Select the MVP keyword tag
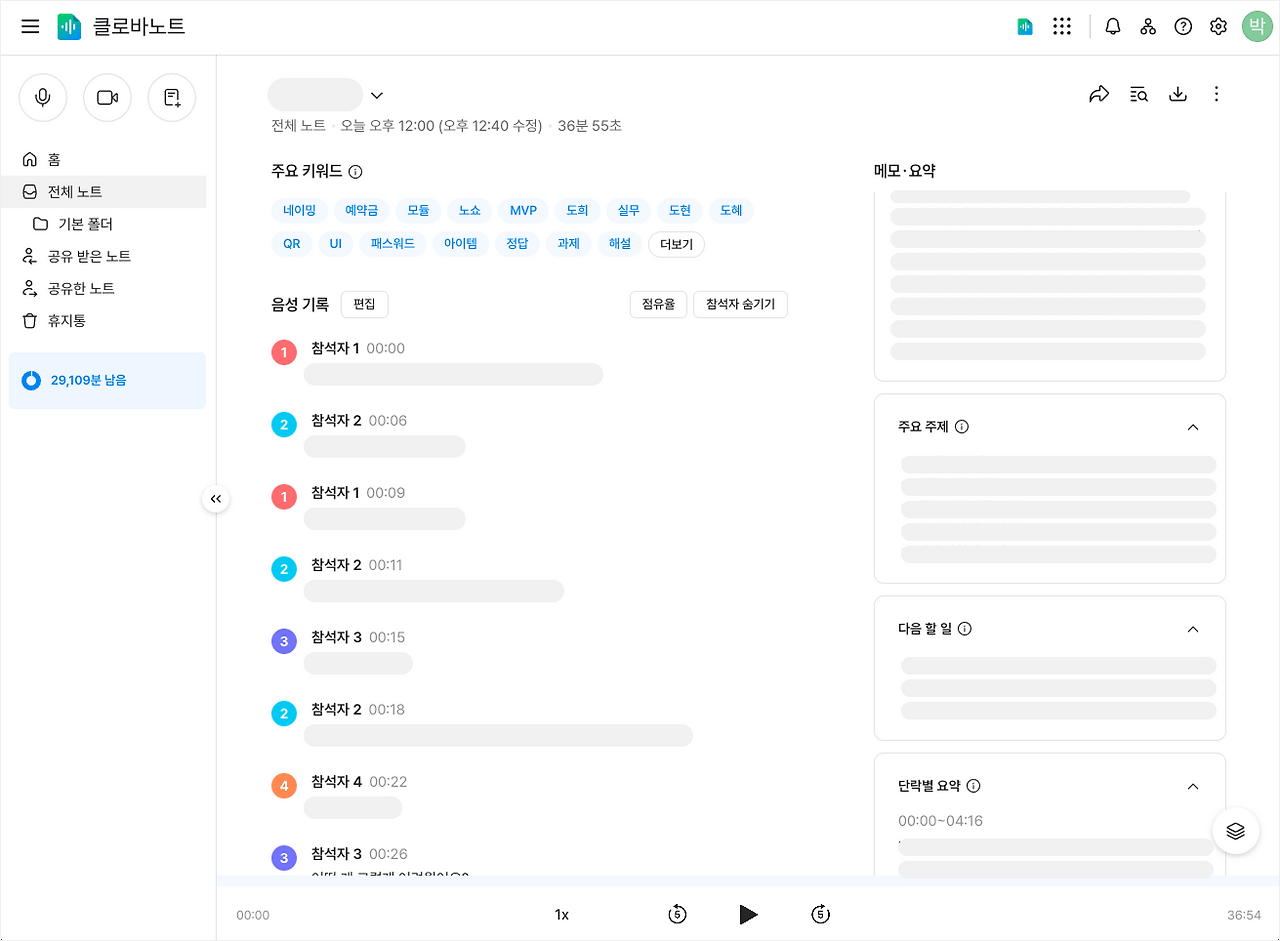1280x941 pixels. [523, 211]
